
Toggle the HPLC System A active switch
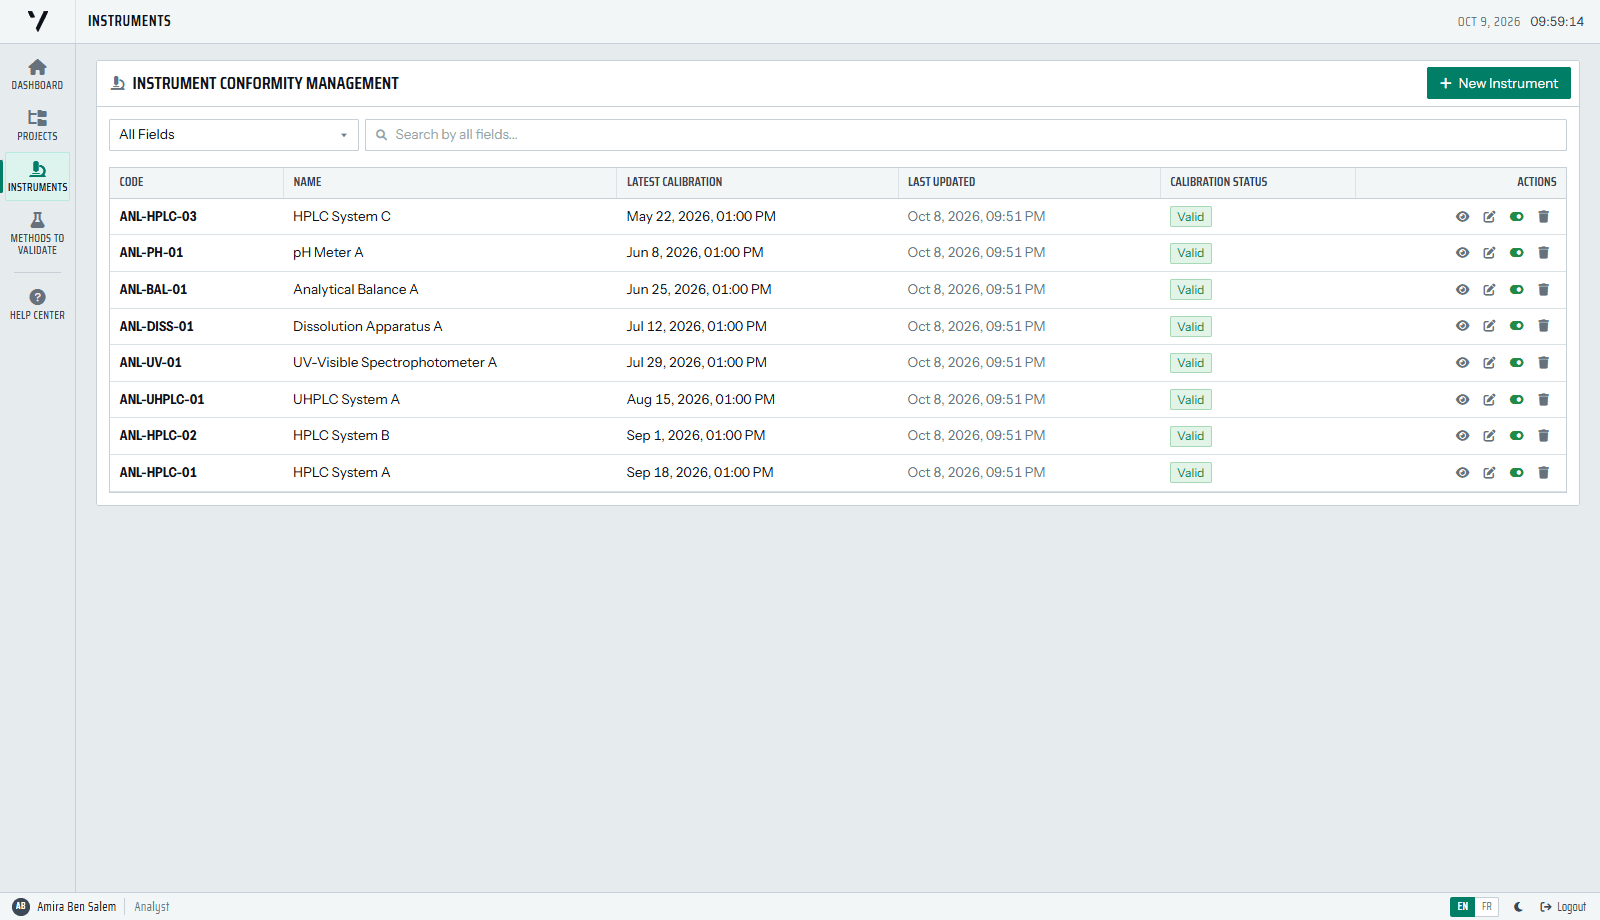click(1516, 473)
